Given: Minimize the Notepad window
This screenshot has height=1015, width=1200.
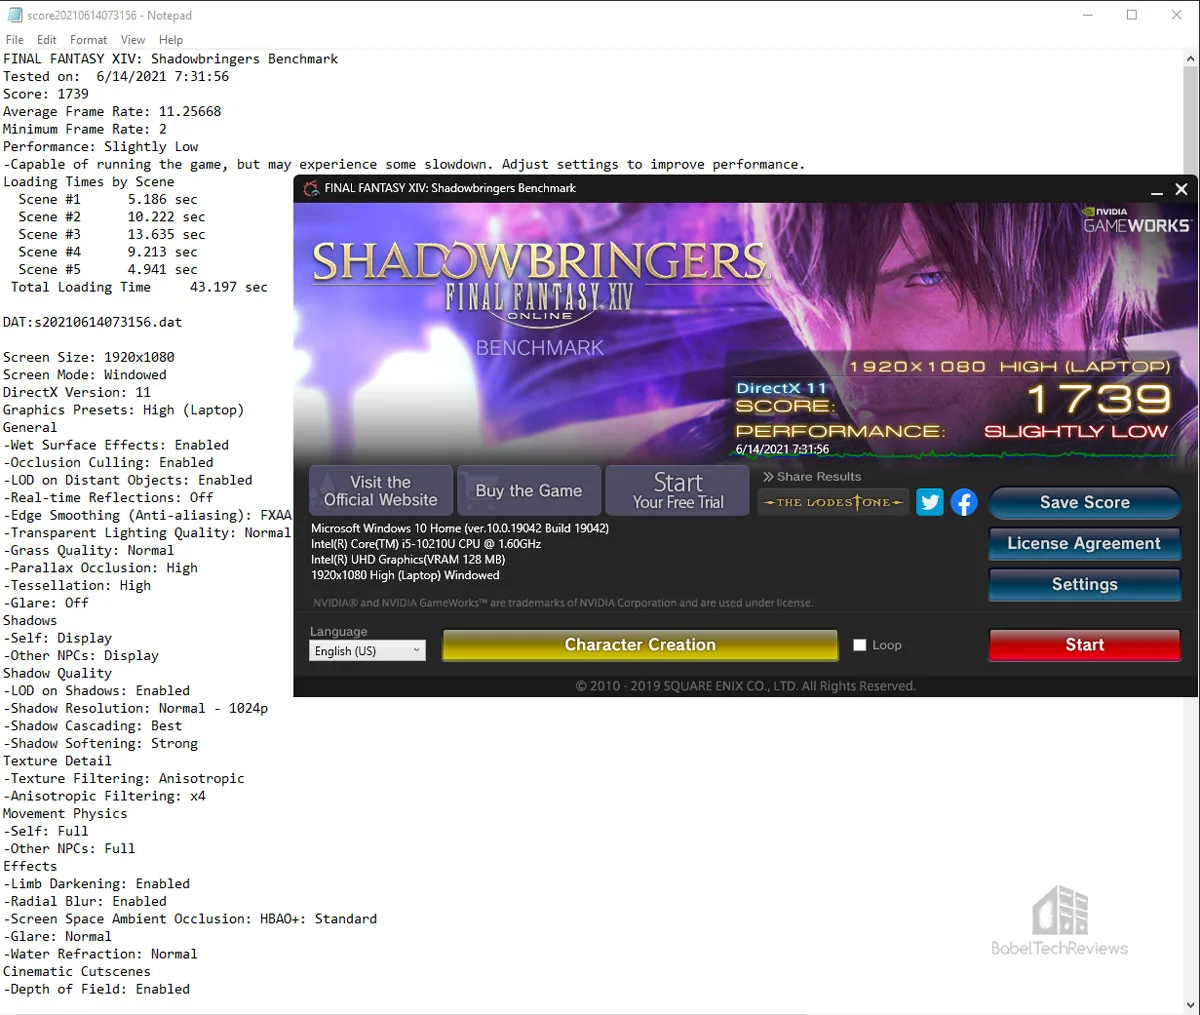Looking at the screenshot, I should 1087,15.
